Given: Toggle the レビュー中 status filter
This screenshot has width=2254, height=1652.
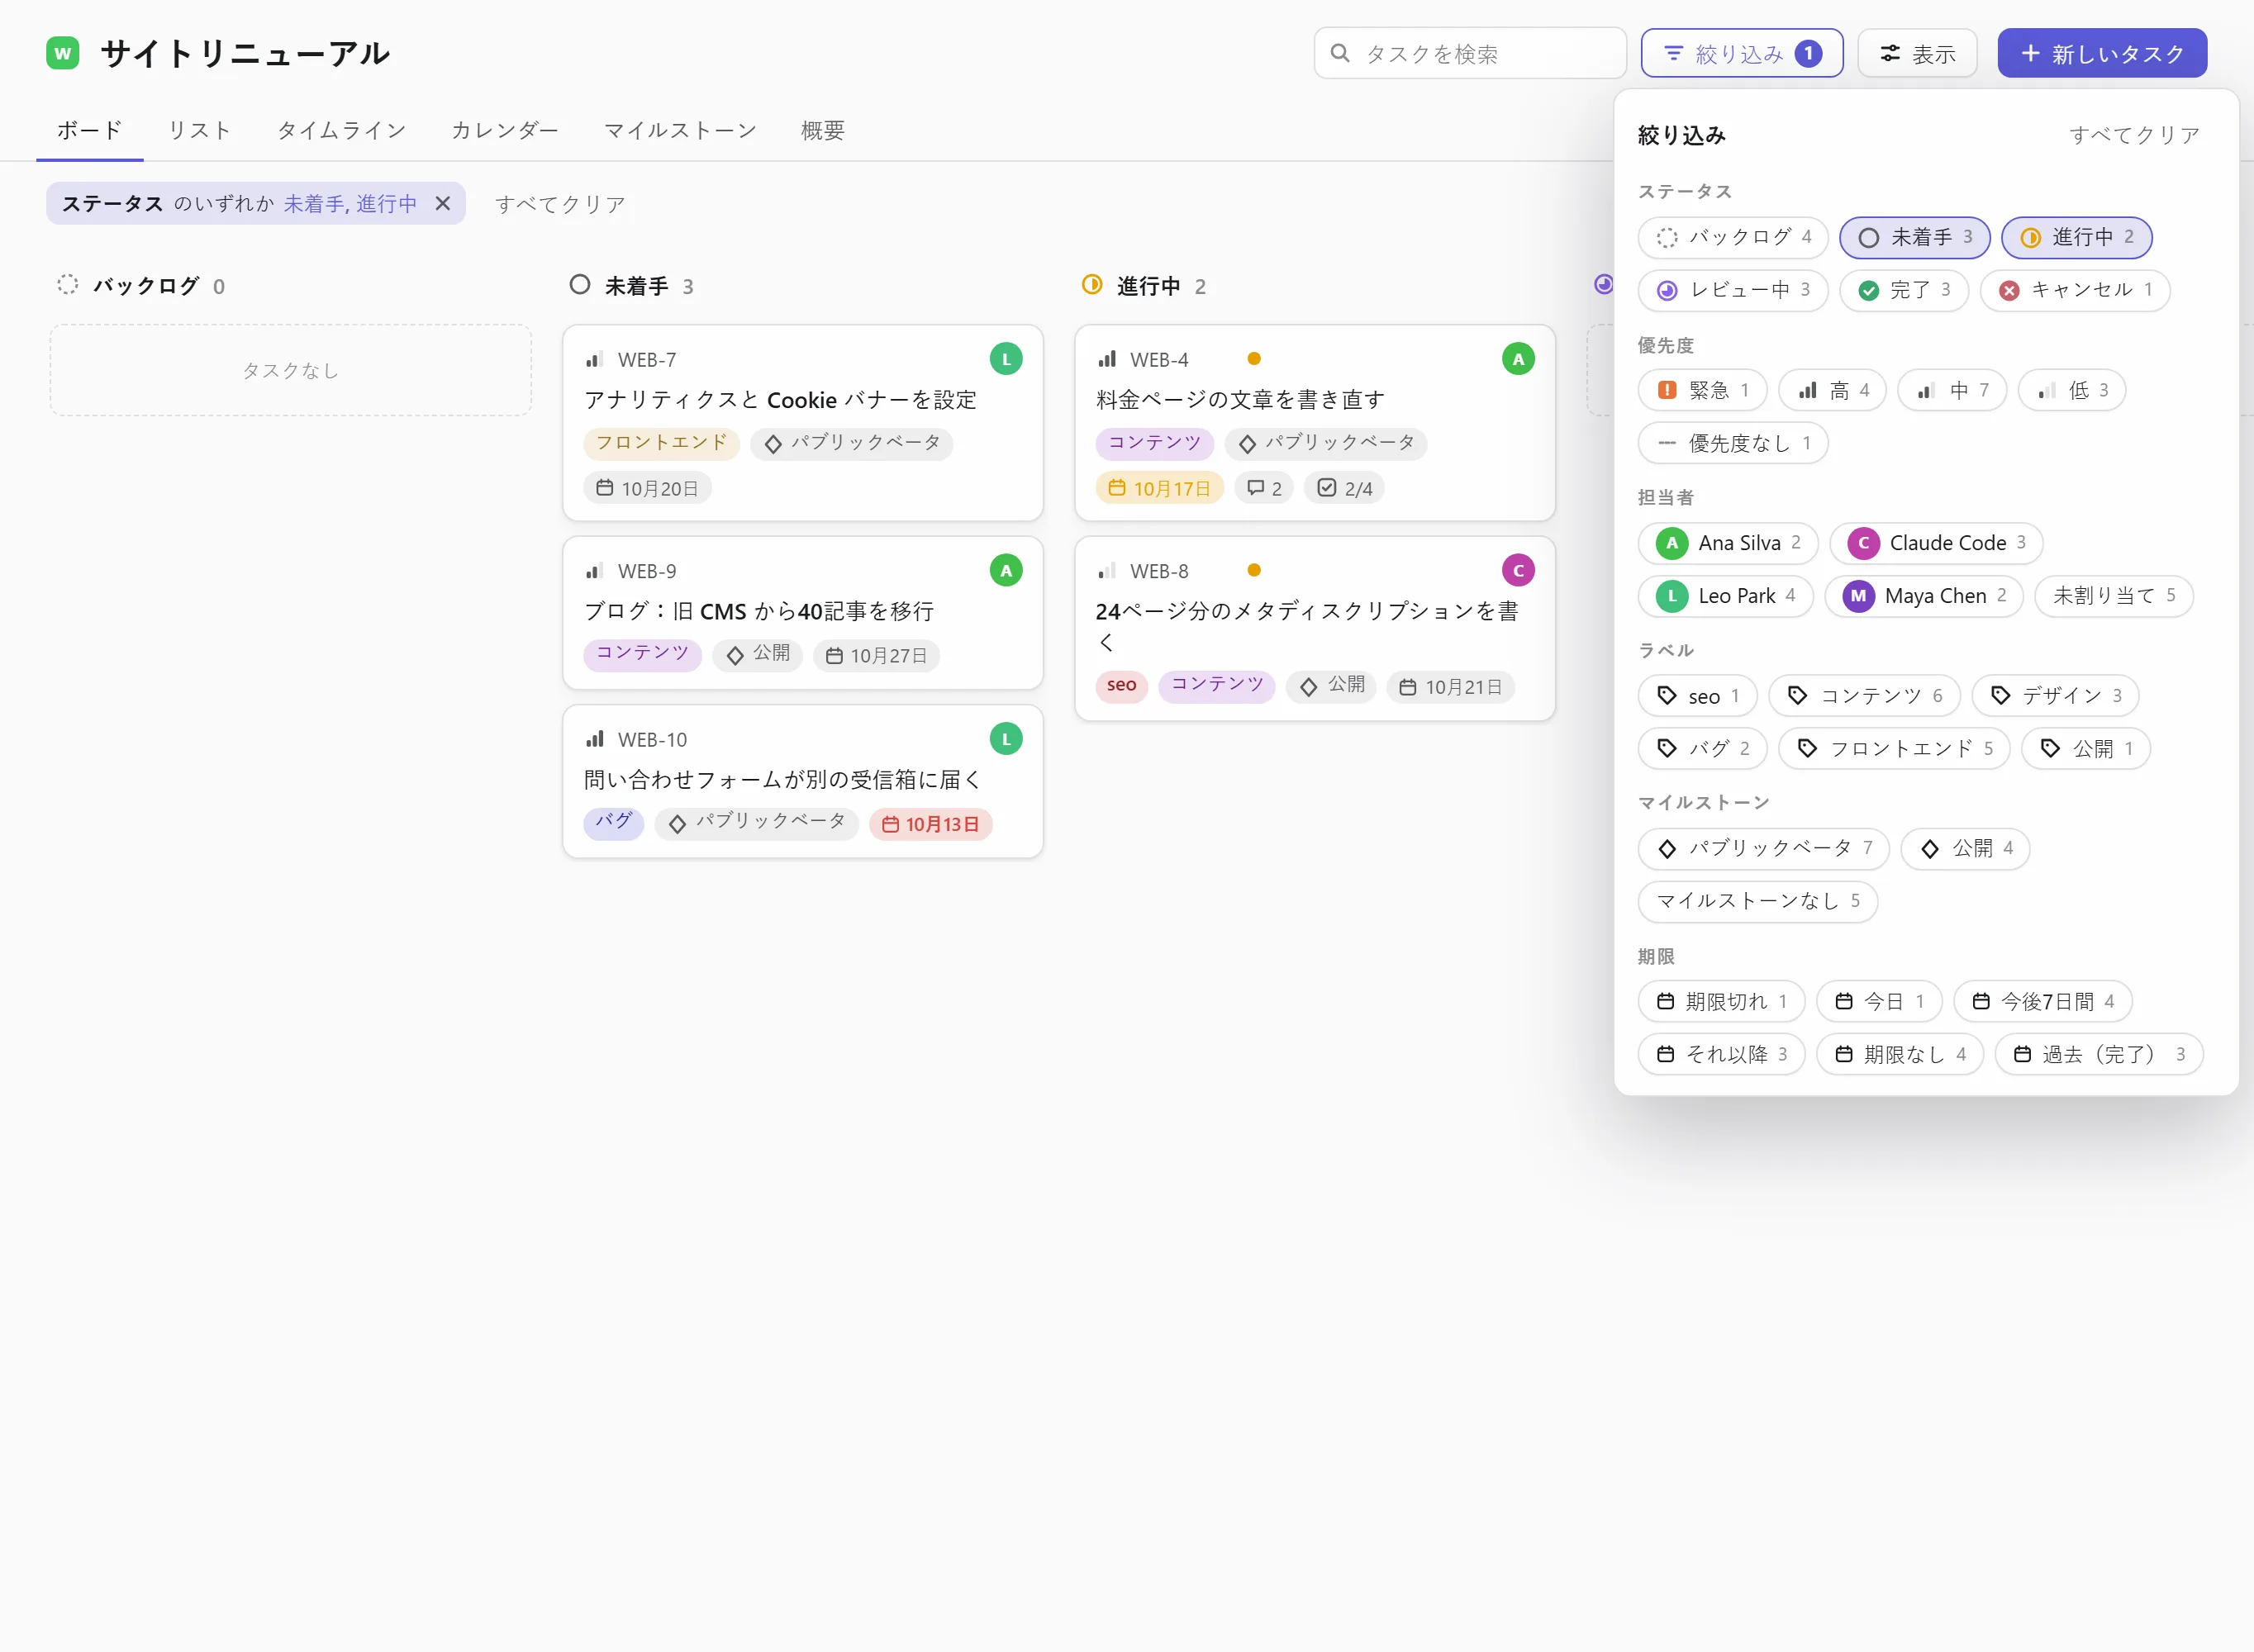Looking at the screenshot, I should coord(1732,290).
